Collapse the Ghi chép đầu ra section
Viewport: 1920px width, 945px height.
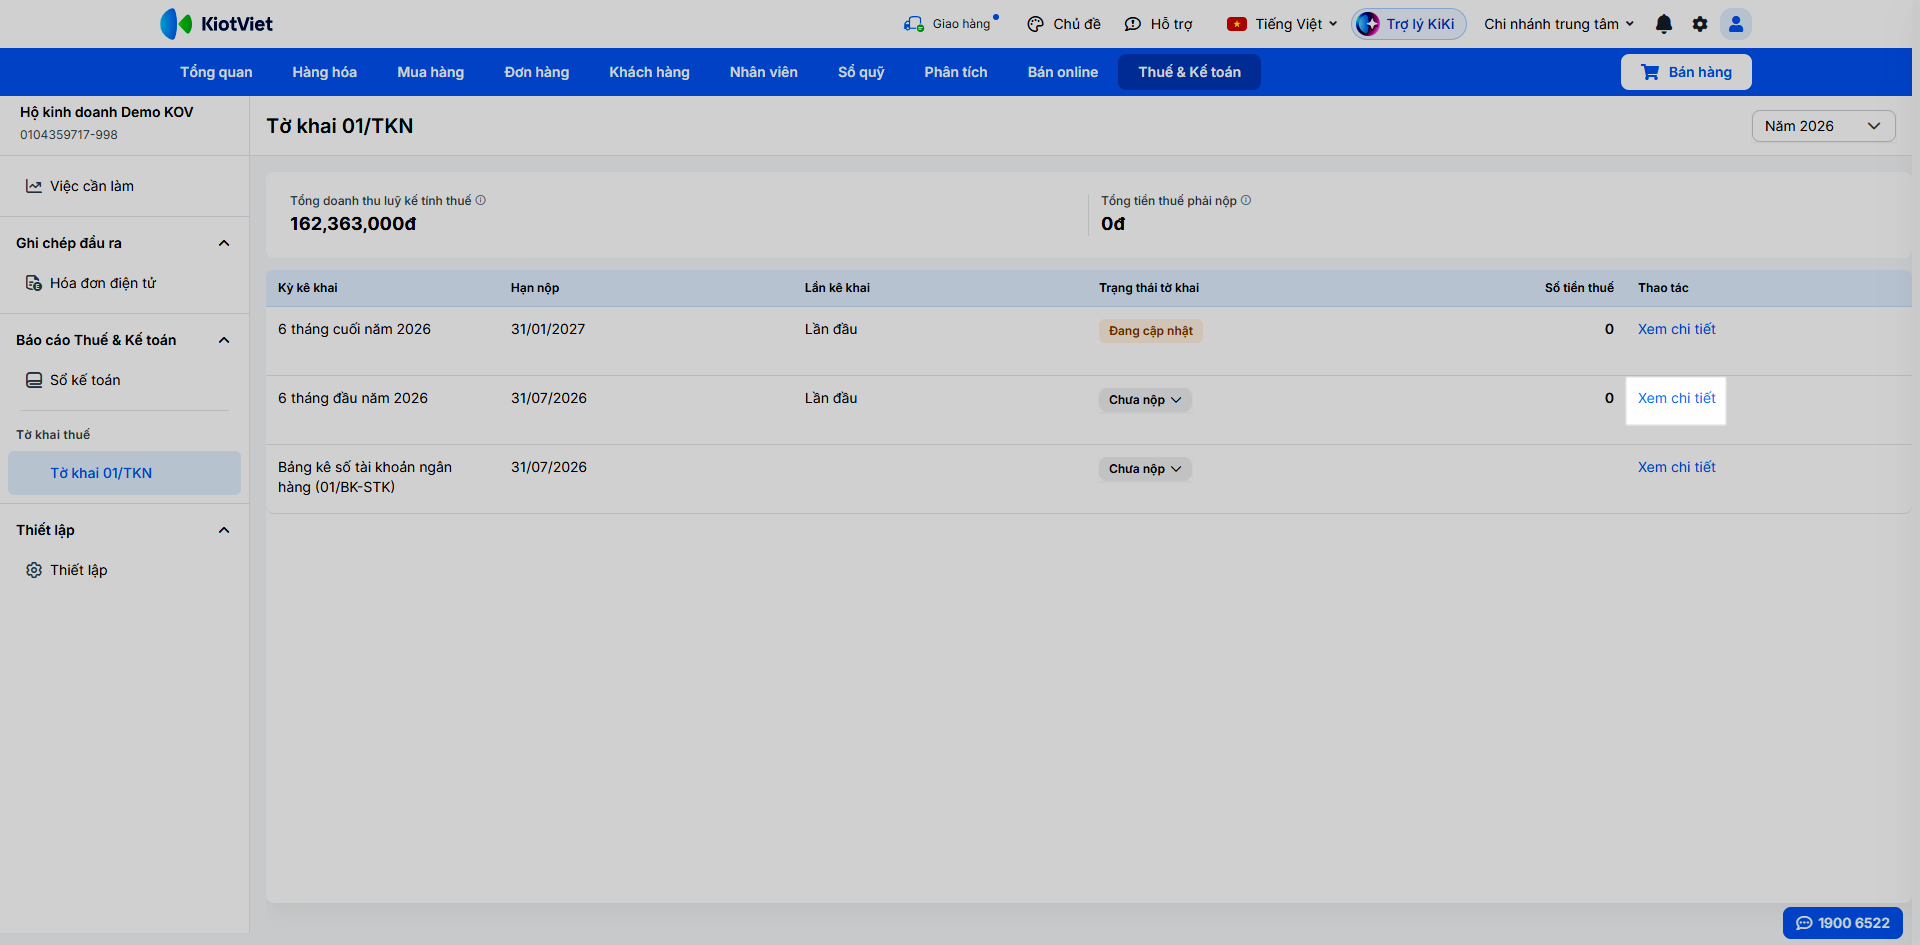pos(224,243)
